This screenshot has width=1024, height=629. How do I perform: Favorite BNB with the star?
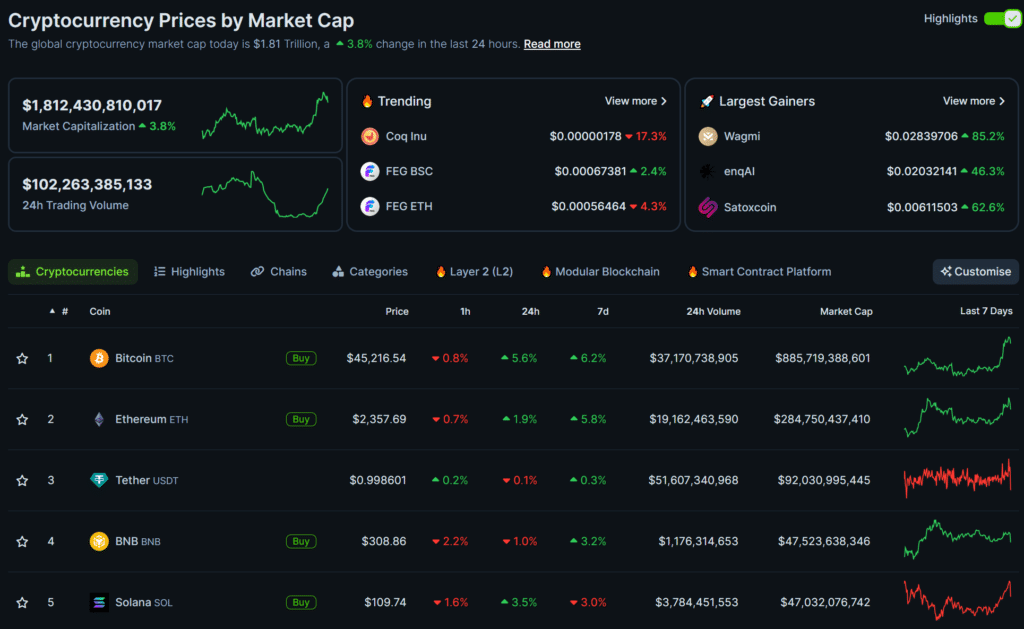coord(22,541)
